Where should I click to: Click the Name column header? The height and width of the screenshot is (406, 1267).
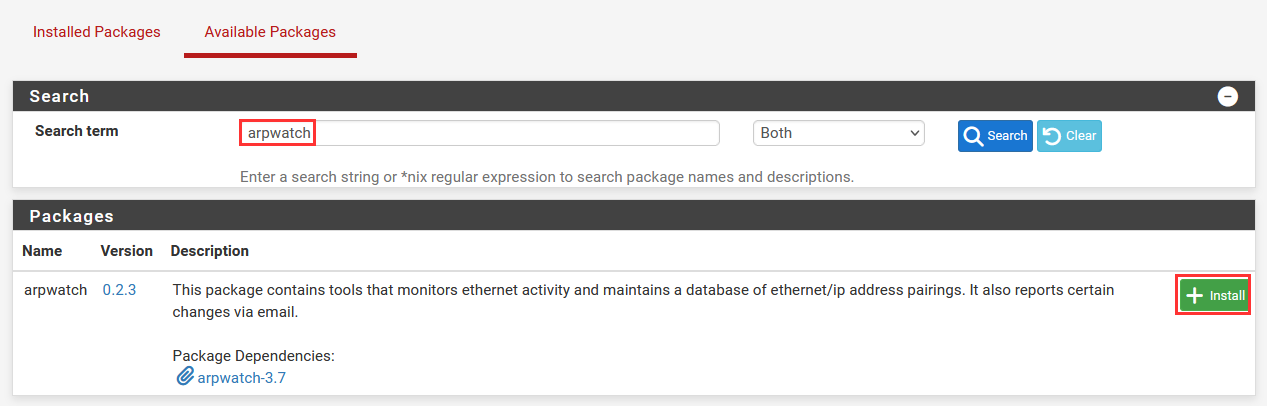42,251
